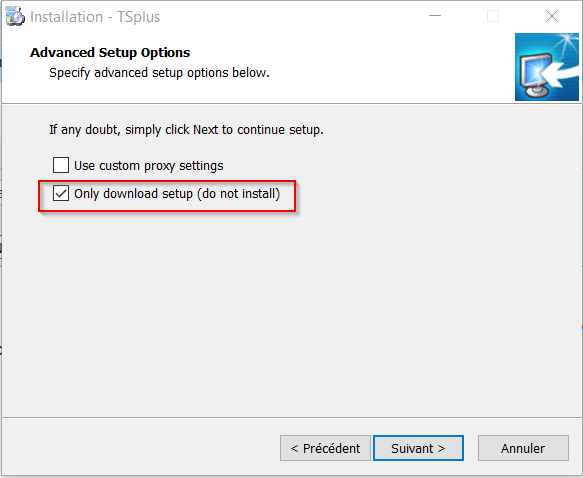
Task: Click the "Specify advanced setup options below." subtitle
Action: [159, 73]
